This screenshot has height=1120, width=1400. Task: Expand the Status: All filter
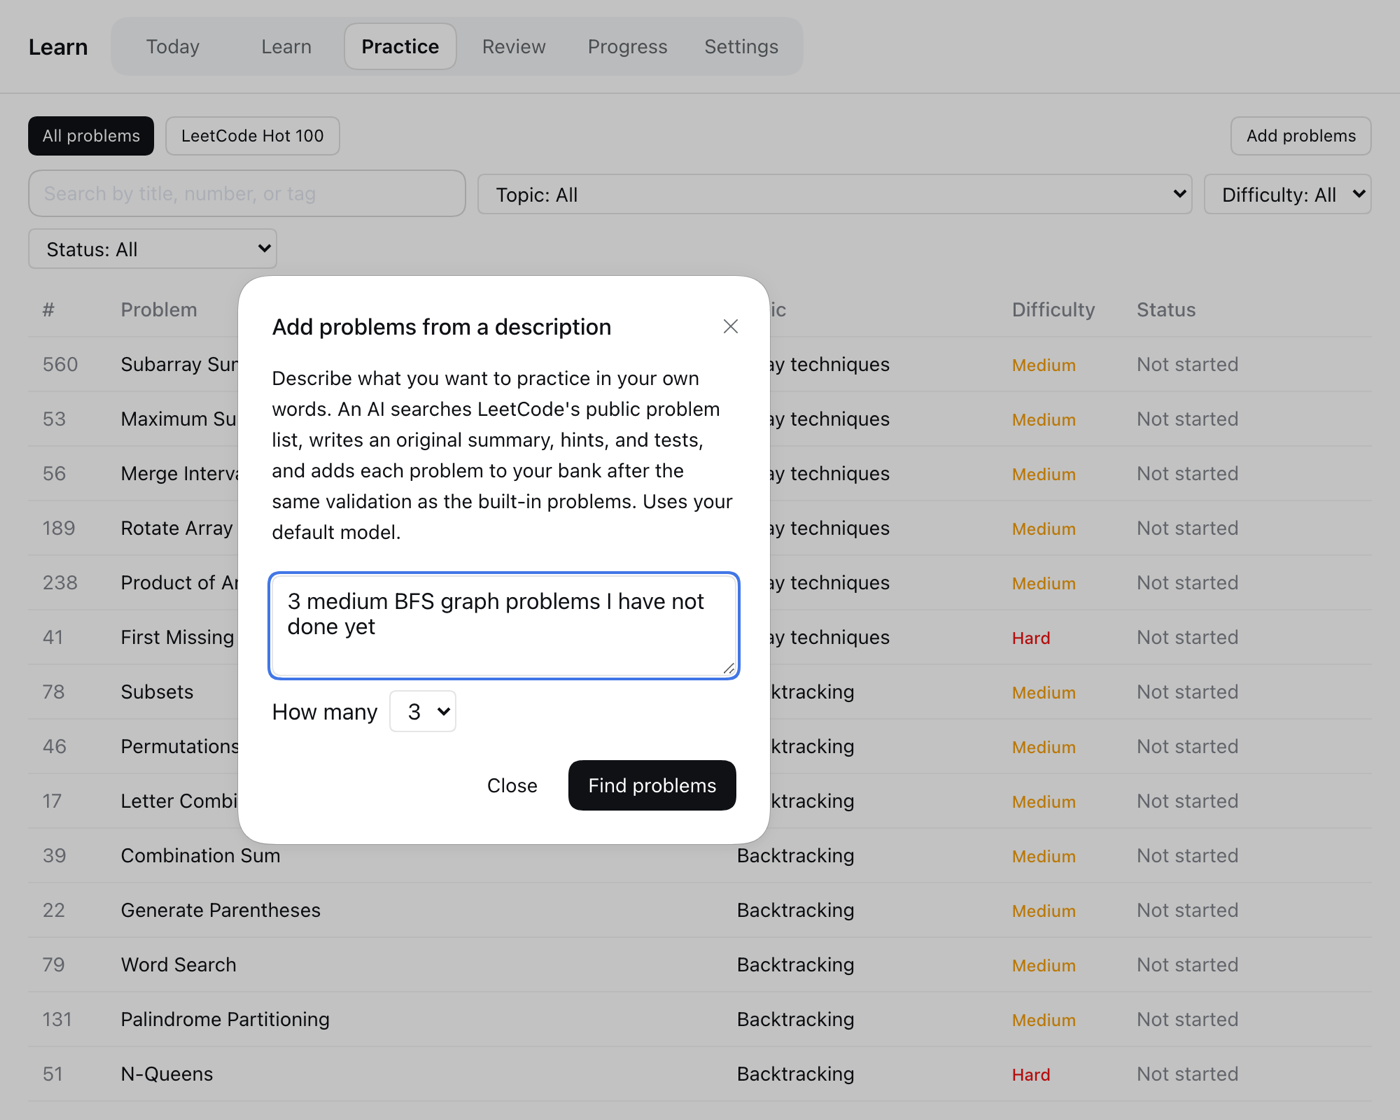click(x=152, y=249)
